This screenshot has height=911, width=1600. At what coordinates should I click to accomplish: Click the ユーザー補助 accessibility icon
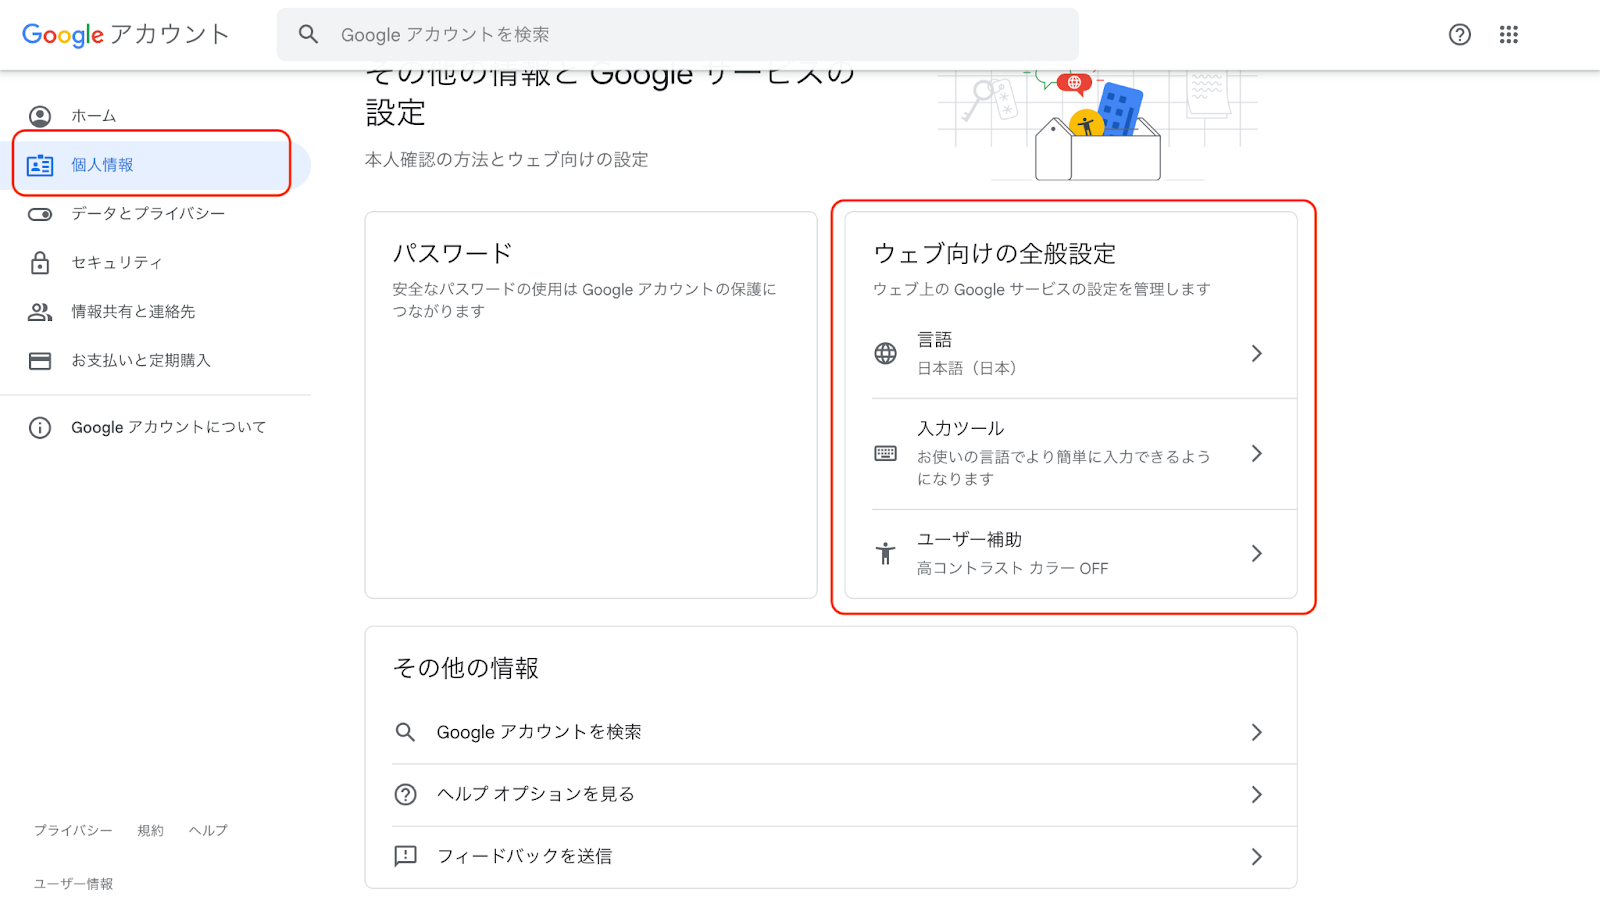[885, 553]
